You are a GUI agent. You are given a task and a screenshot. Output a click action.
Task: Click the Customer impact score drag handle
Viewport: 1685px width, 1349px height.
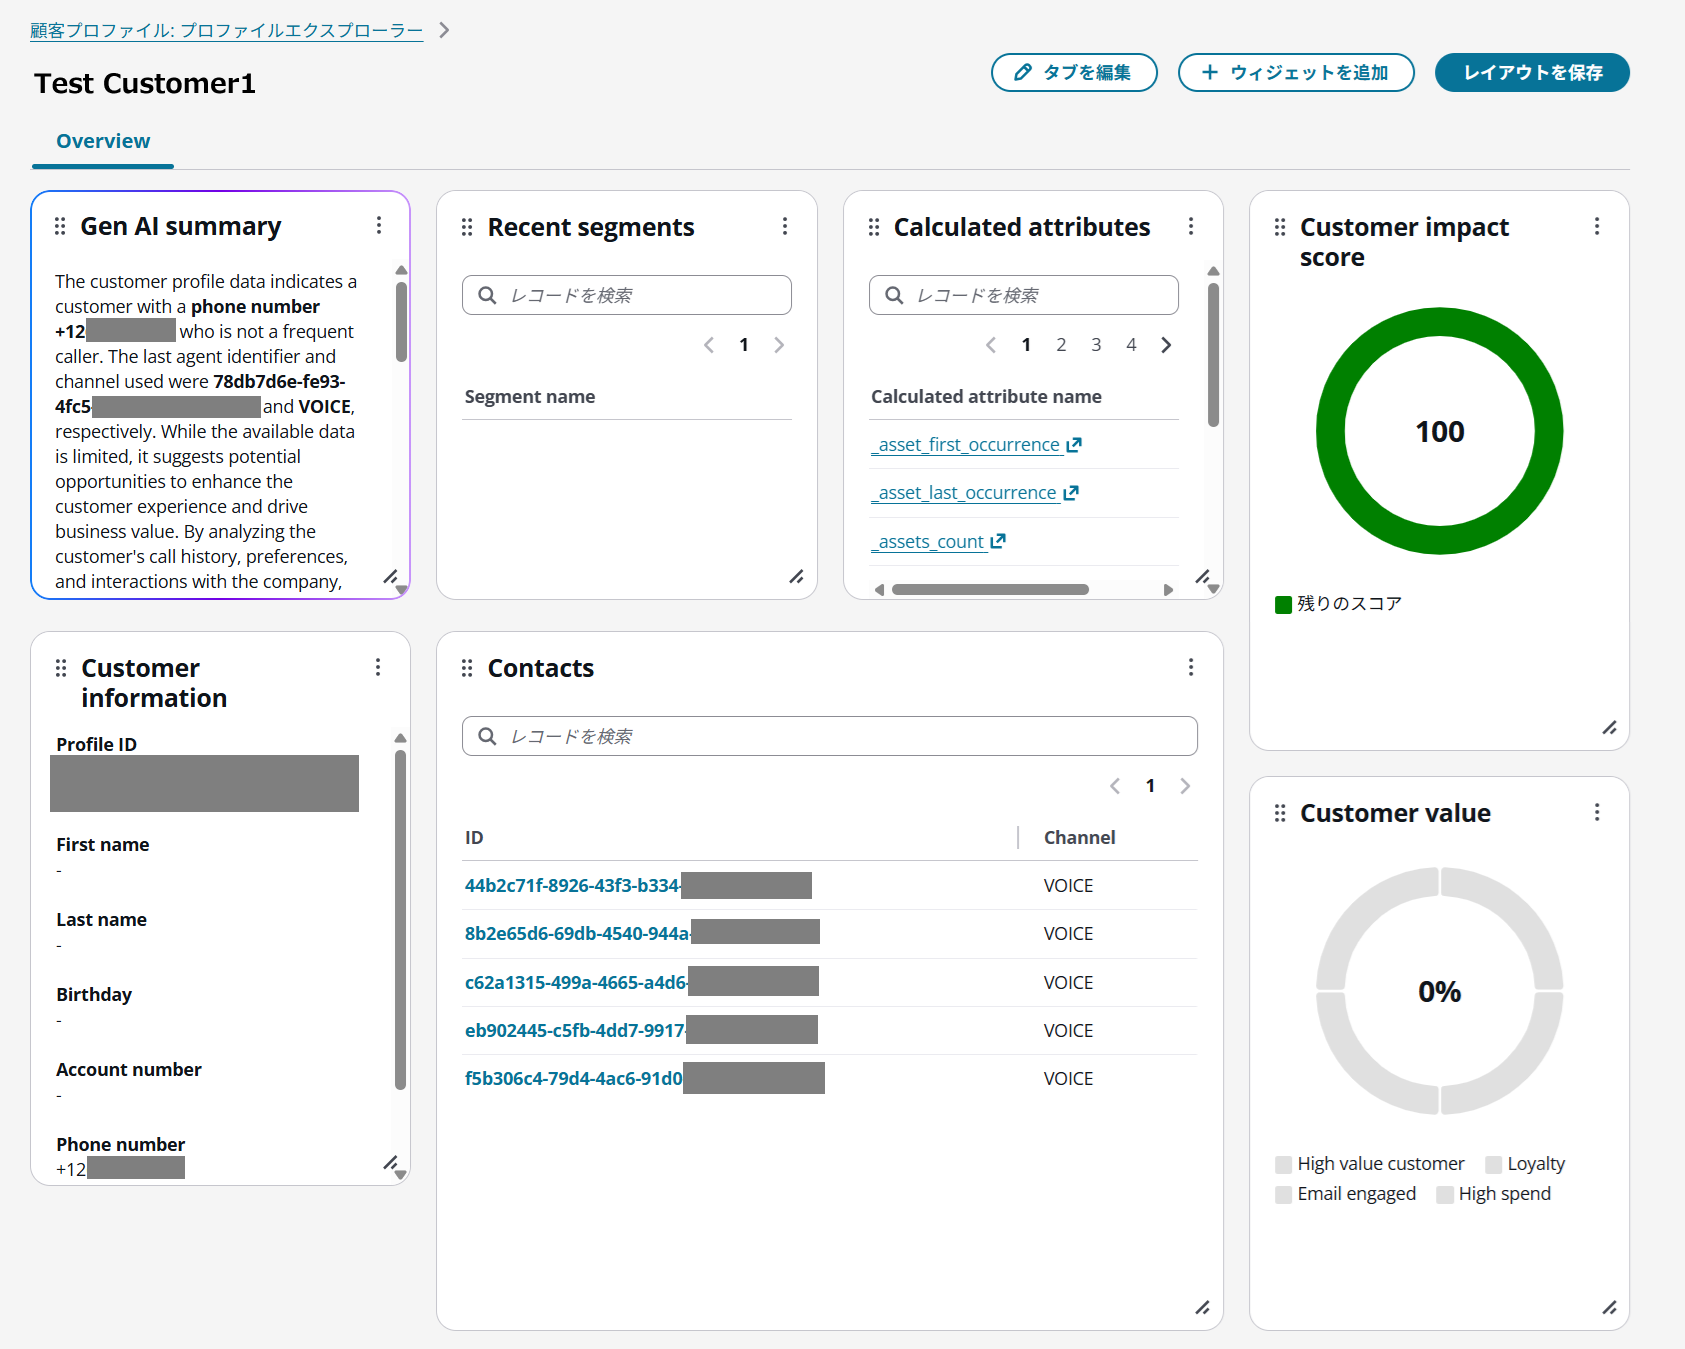[1280, 228]
